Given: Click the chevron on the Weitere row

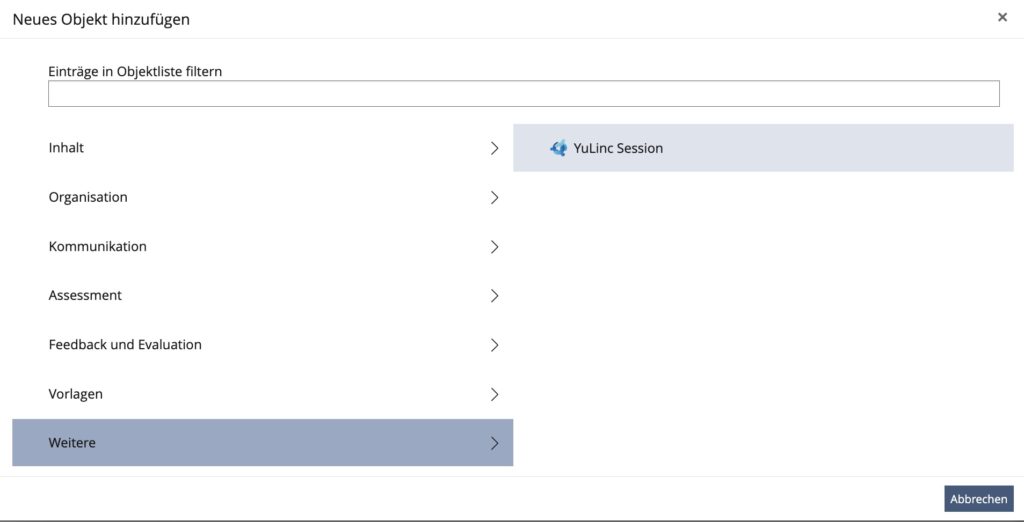Looking at the screenshot, I should pyautogui.click(x=494, y=443).
